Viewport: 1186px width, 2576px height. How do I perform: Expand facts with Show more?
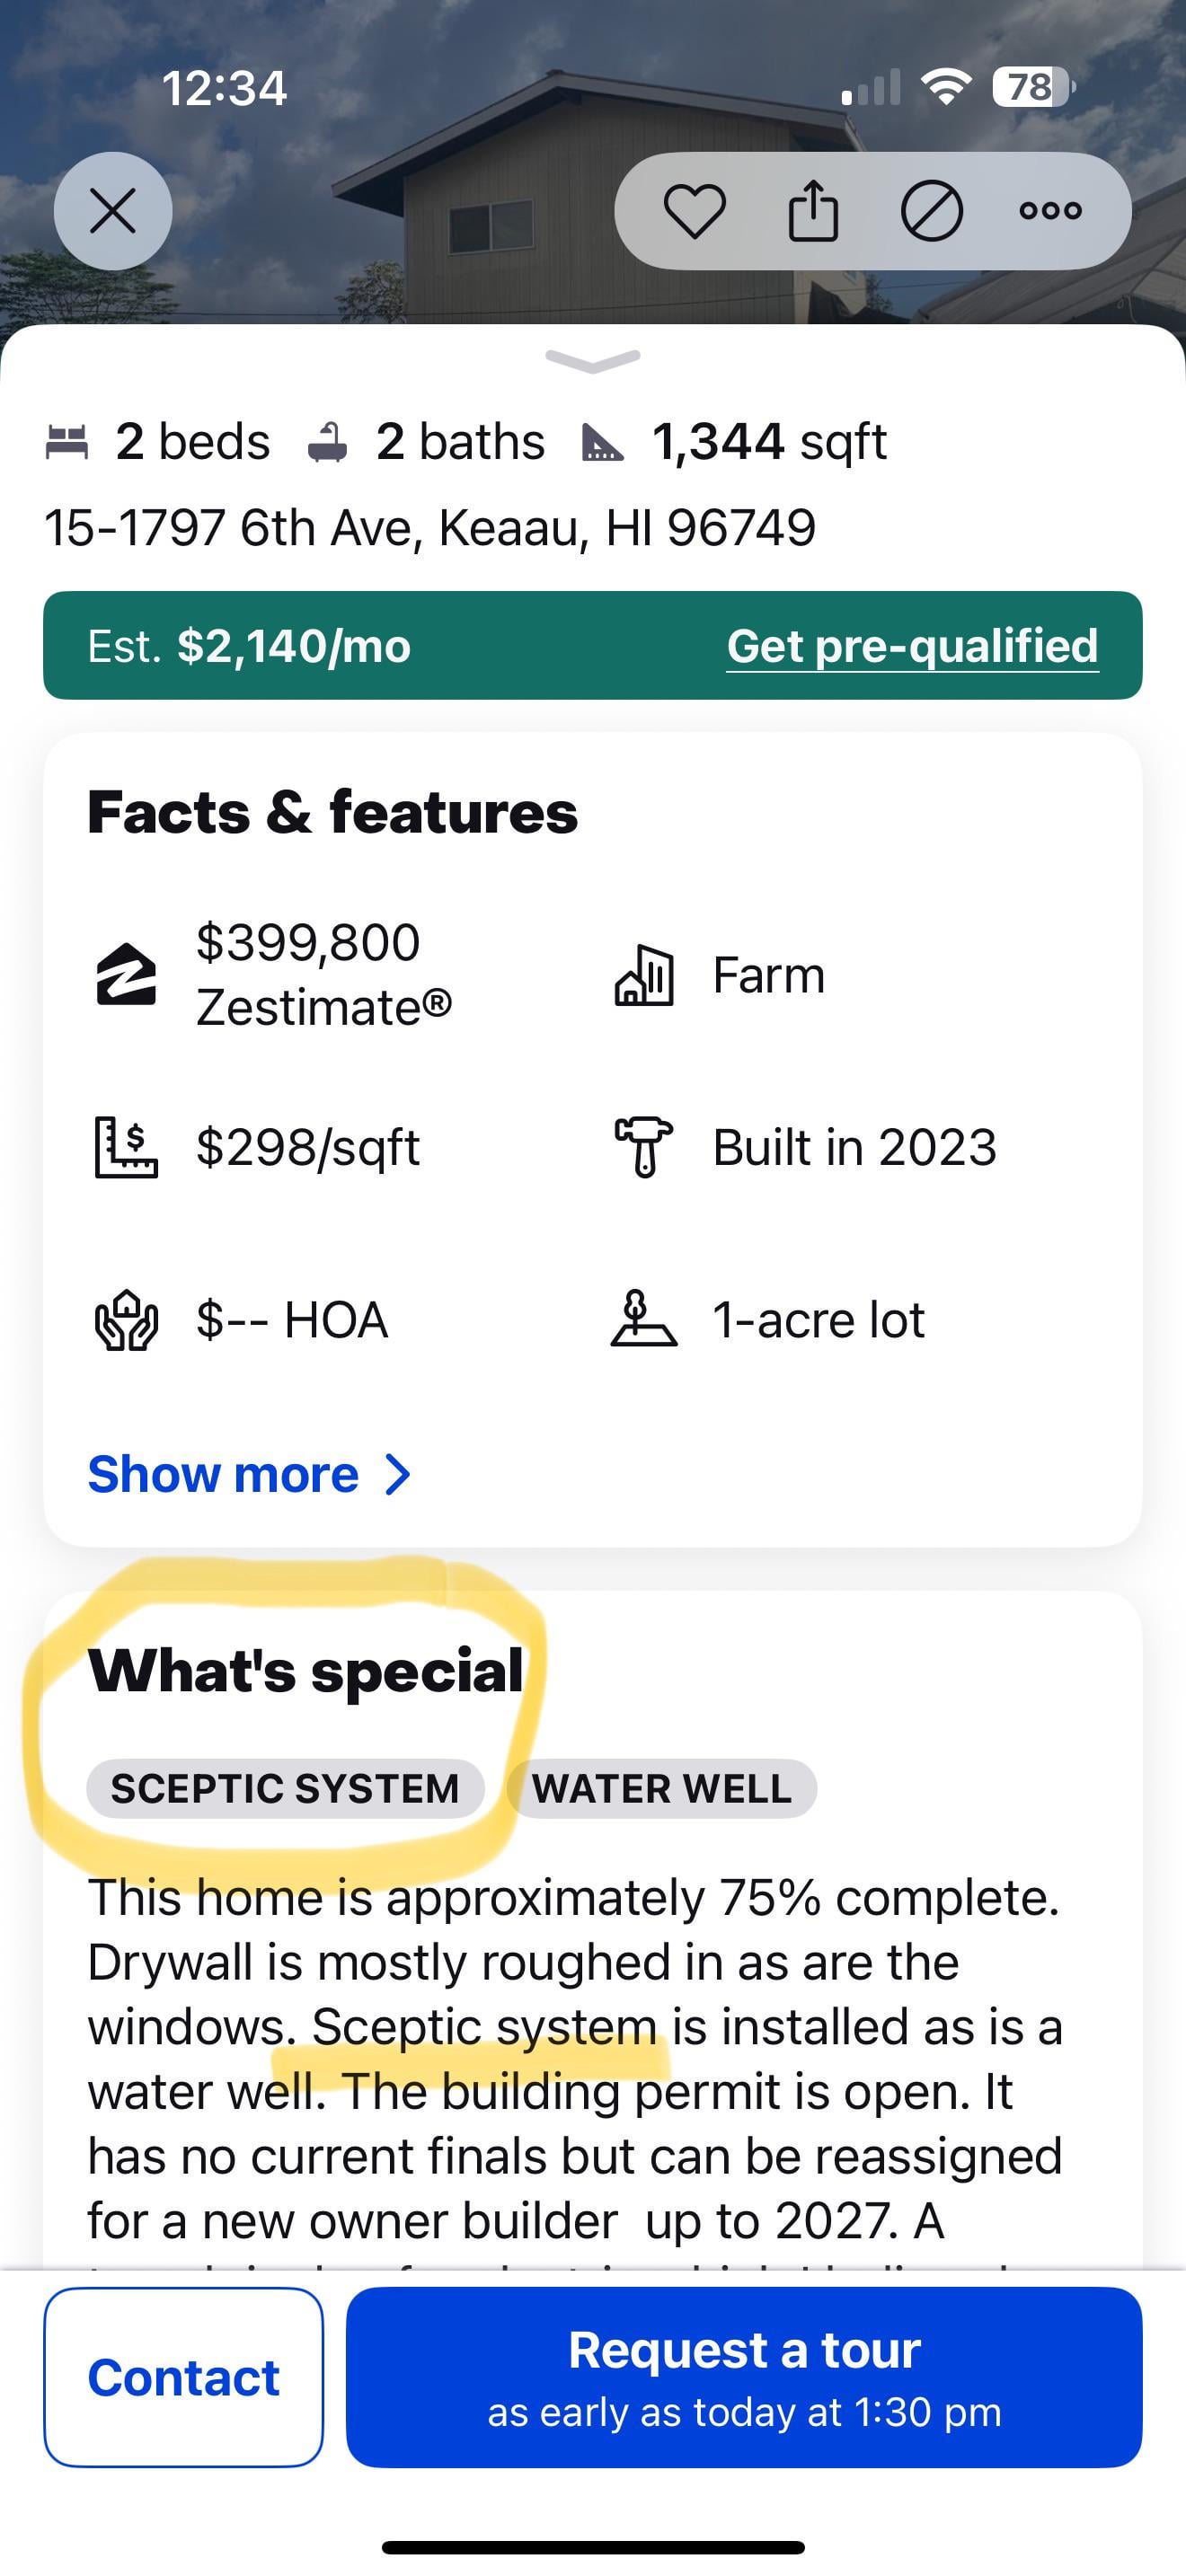[223, 1474]
